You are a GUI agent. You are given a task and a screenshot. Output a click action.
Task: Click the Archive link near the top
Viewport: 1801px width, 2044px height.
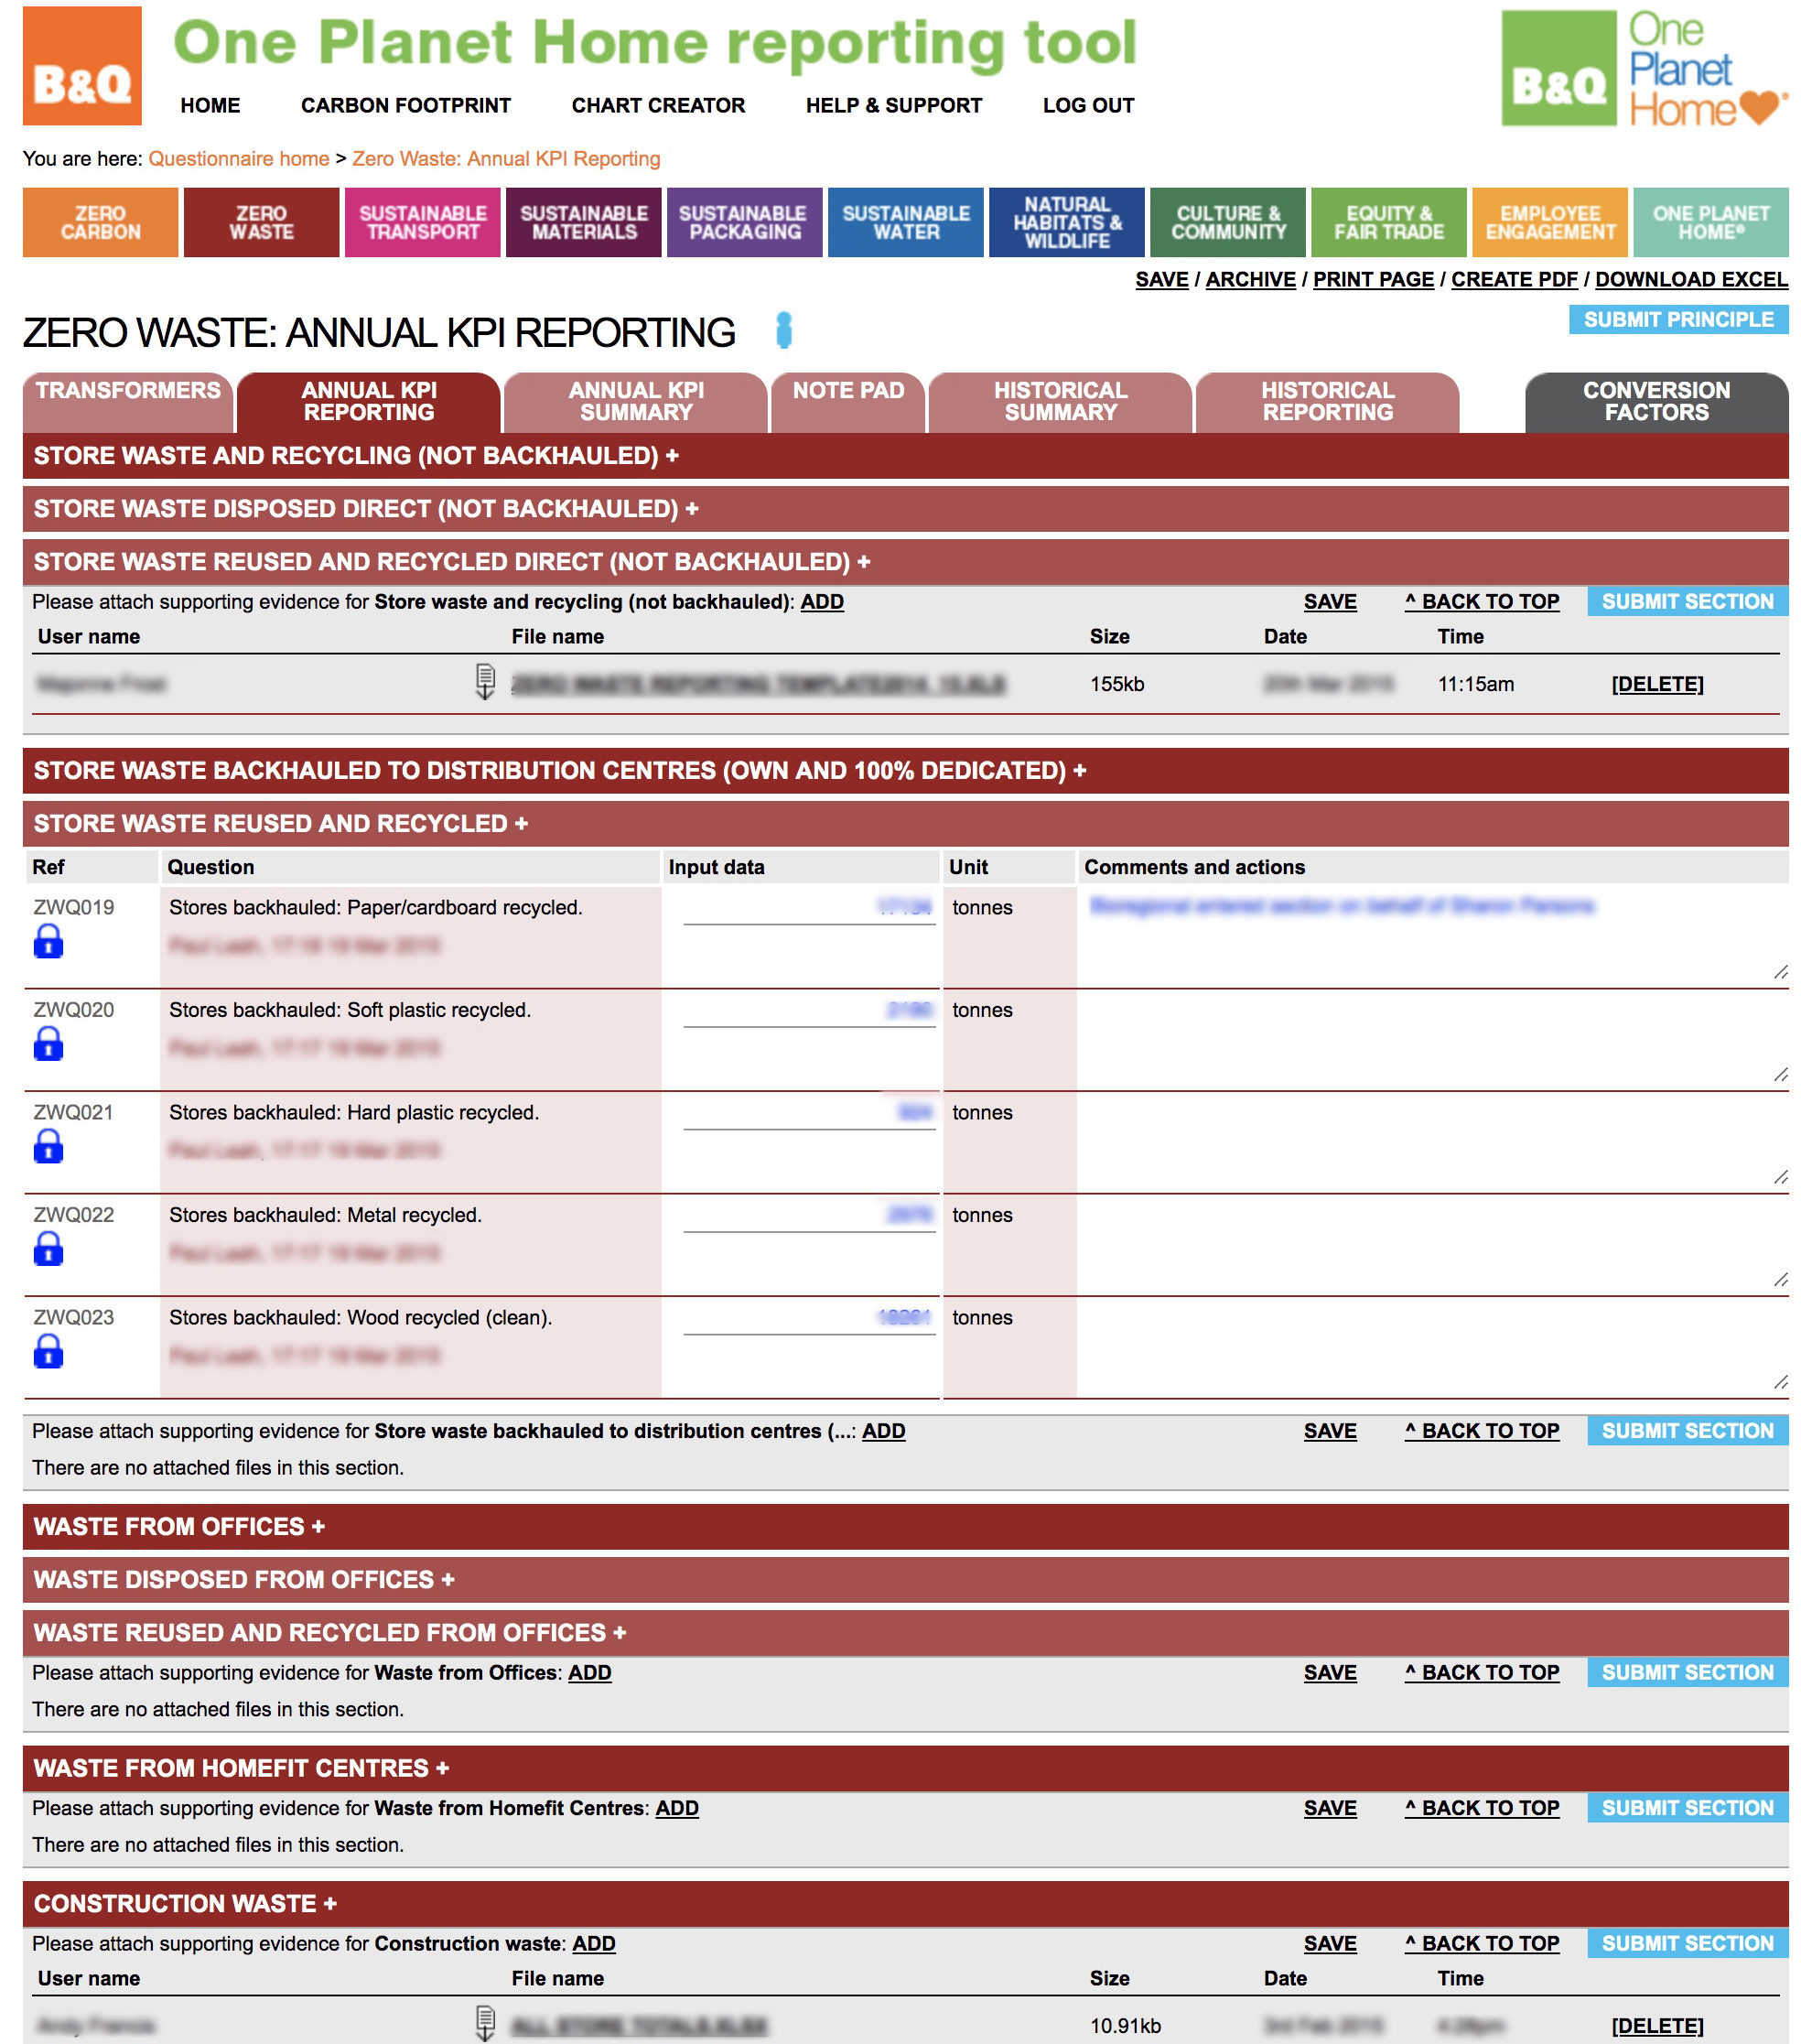1250,280
